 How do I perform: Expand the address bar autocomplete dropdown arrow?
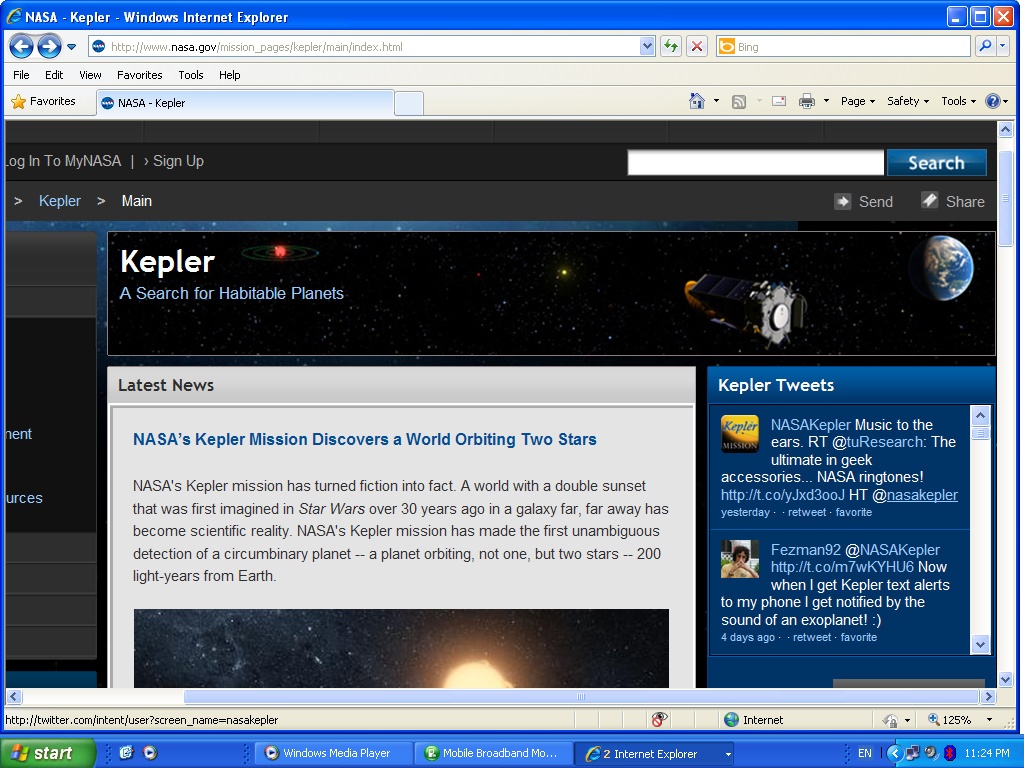[x=647, y=46]
